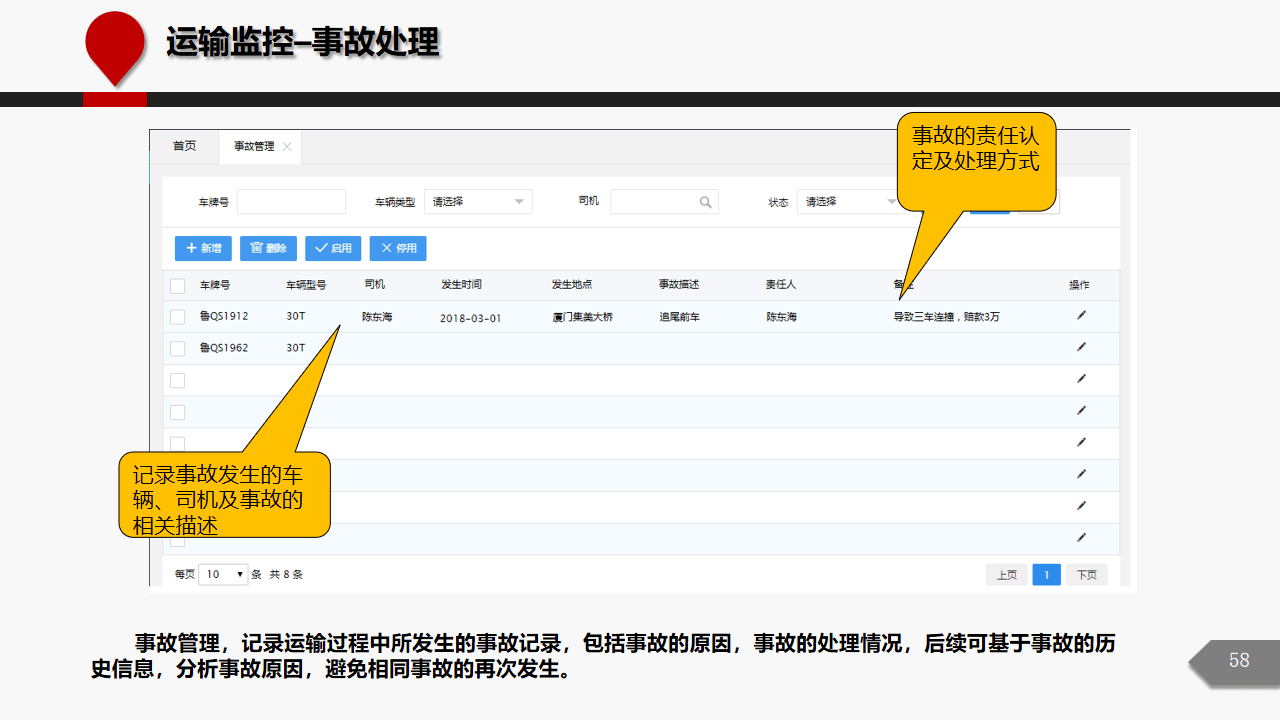Click the 共 8 条 record count text
Image resolution: width=1280 pixels, height=720 pixels.
click(x=286, y=575)
